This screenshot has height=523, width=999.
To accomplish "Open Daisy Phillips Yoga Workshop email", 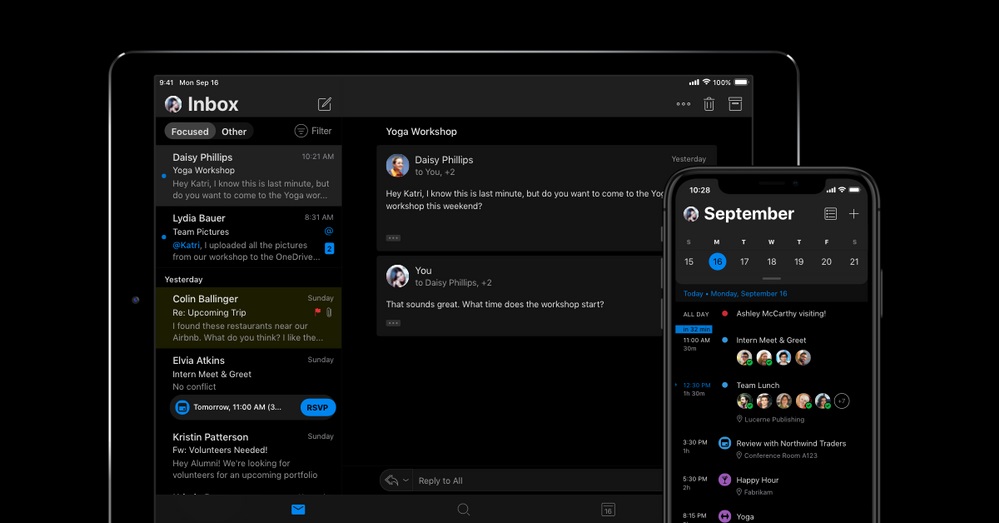I will [x=248, y=176].
